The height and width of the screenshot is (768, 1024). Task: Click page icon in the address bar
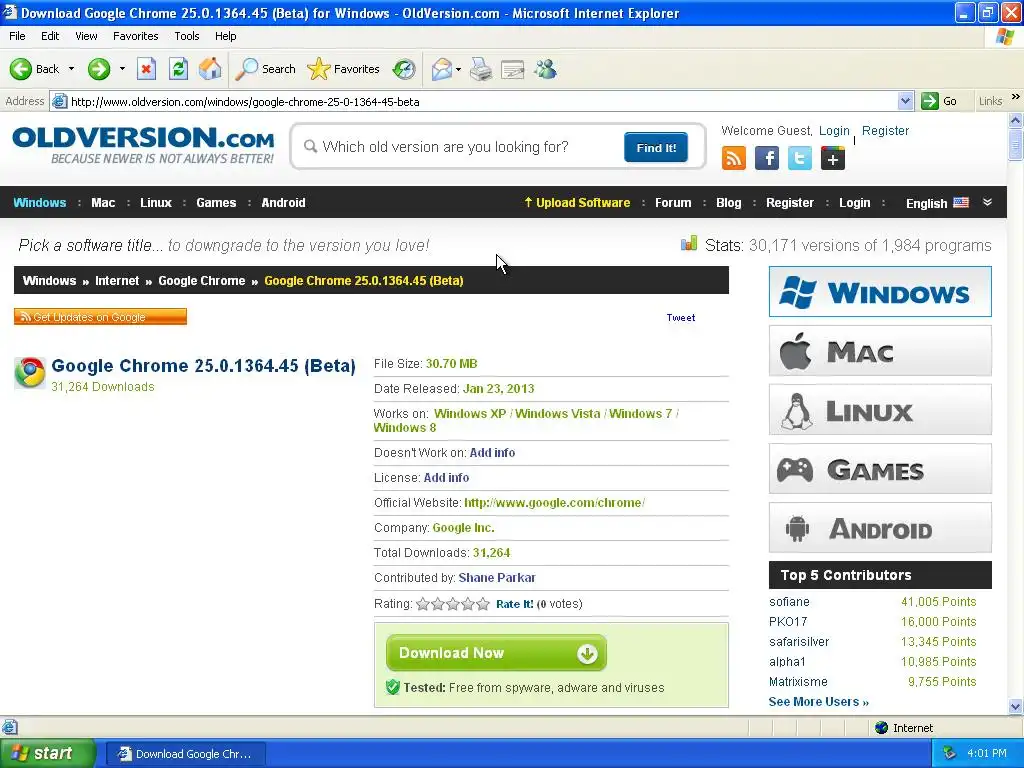click(59, 101)
